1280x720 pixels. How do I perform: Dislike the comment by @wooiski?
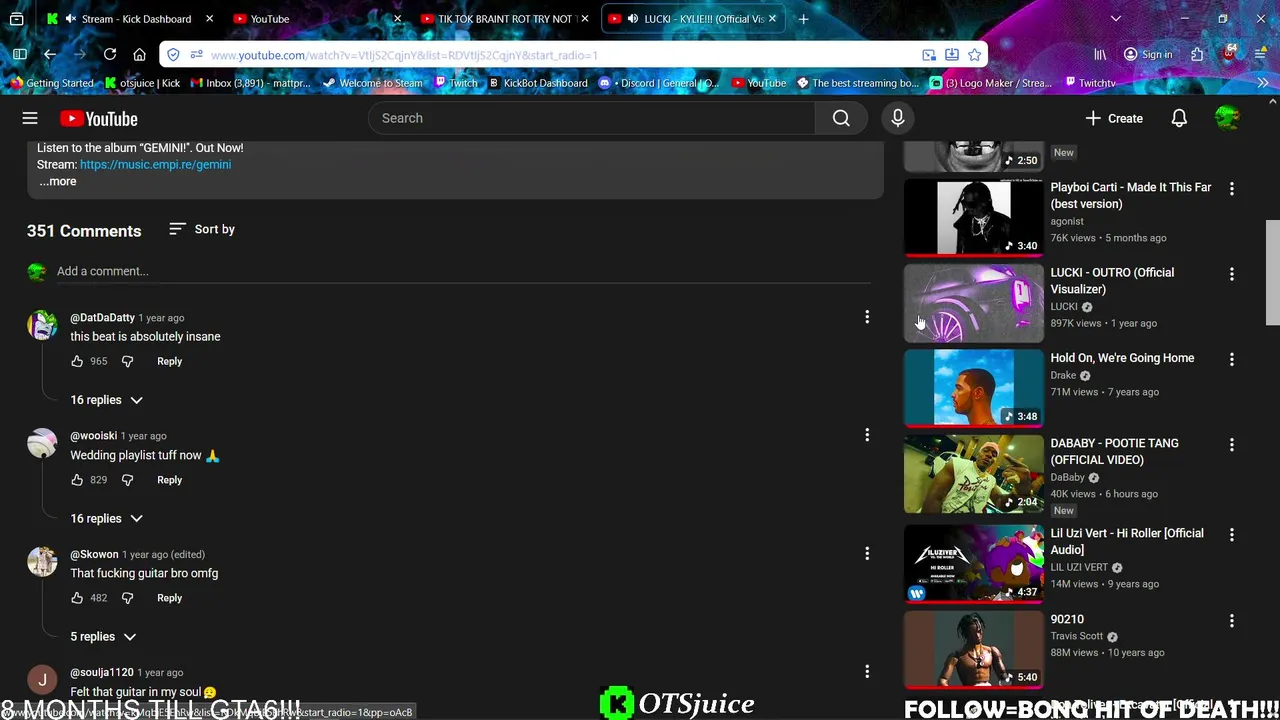click(x=127, y=480)
